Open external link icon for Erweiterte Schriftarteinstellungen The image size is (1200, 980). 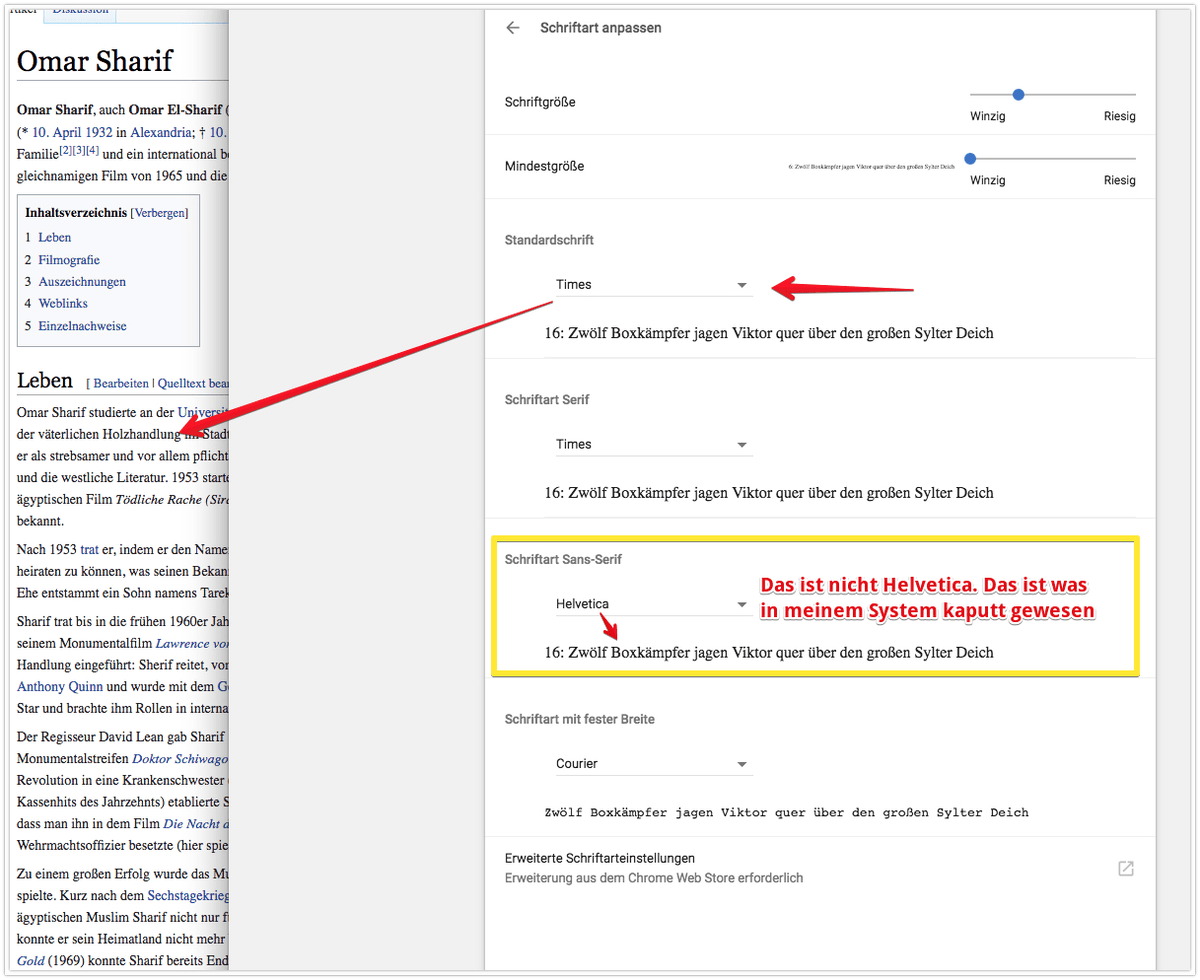(x=1125, y=868)
